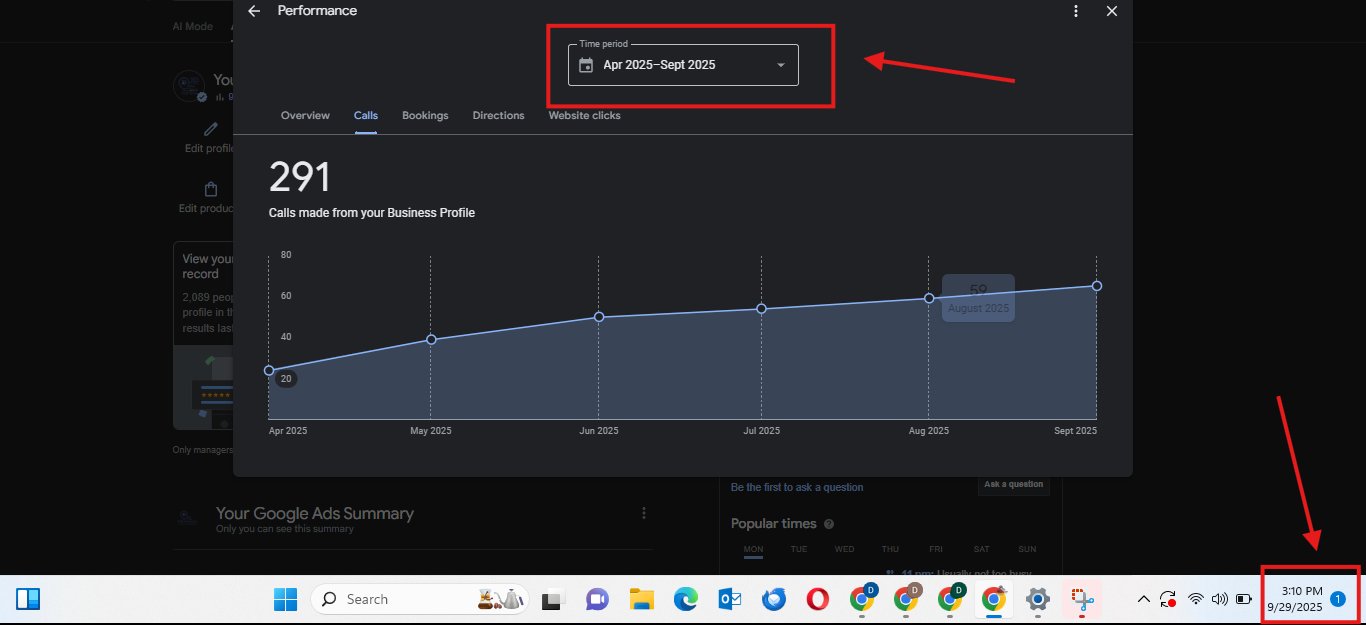Click the taskbar Search box
Screen dimensions: 1366x625
[x=421, y=599]
